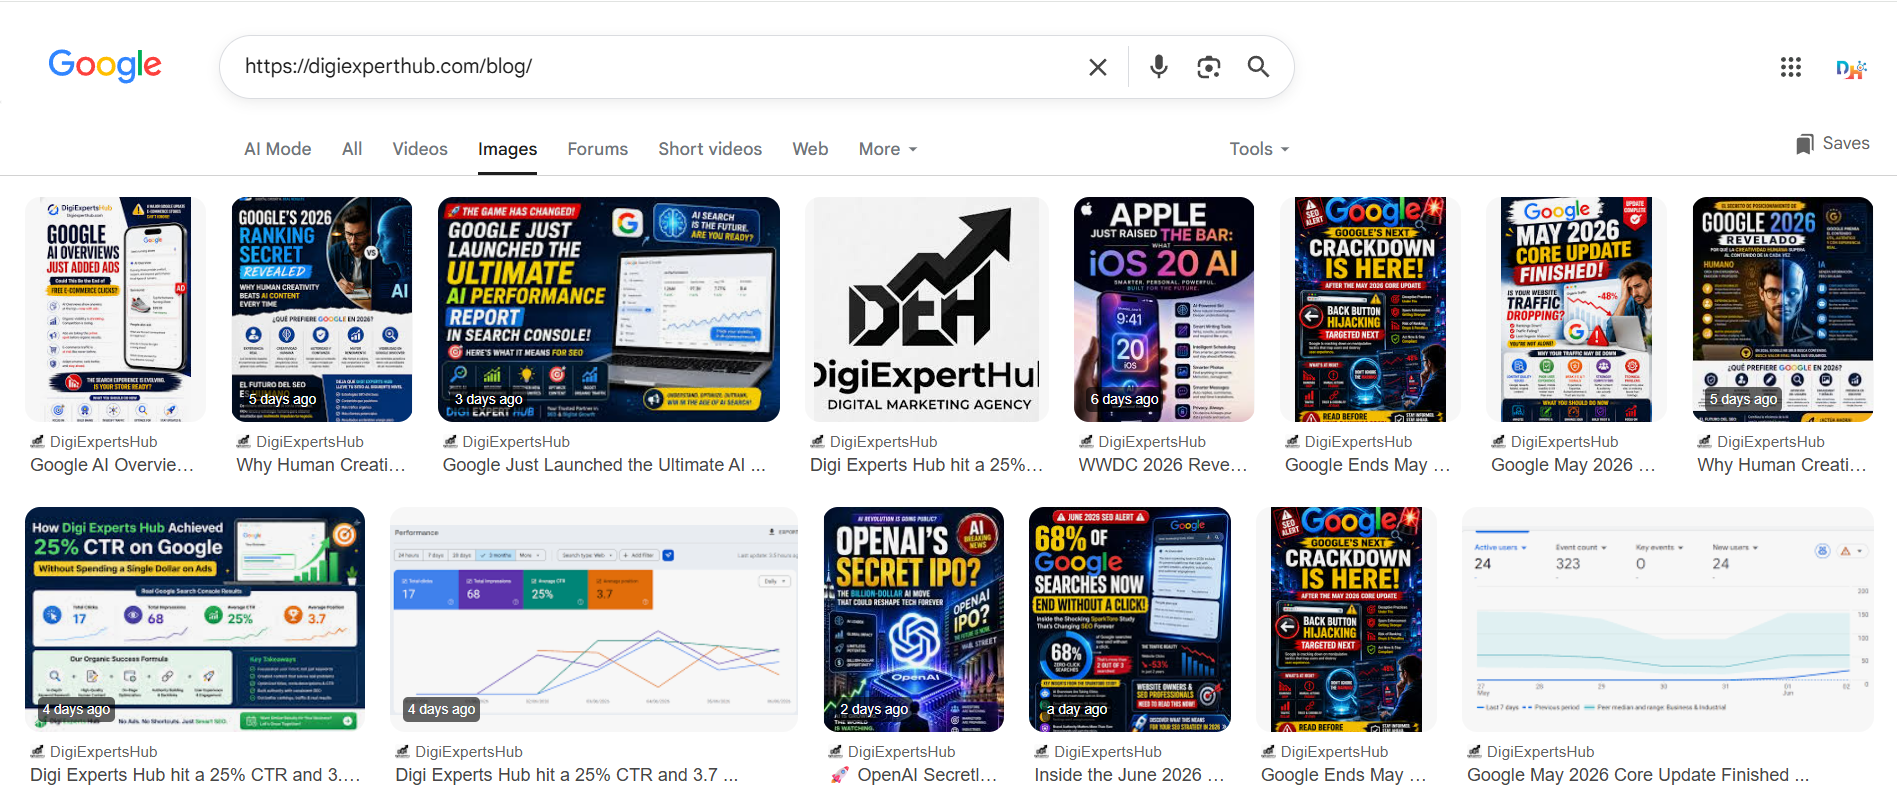
Task: Open the May 2026 Core Update Finished thumbnail
Action: coord(1576,309)
